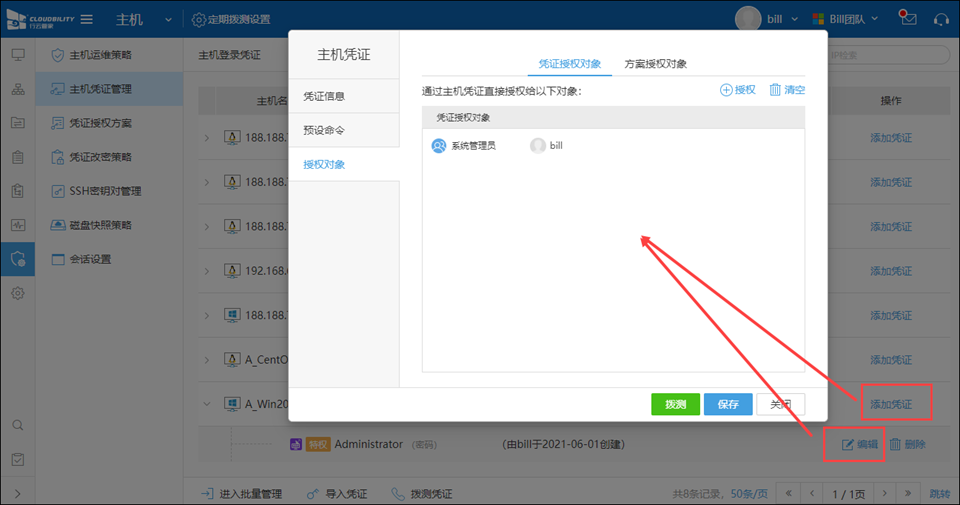The image size is (960, 505).
Task: Click the green 拨测 button
Action: pyautogui.click(x=674, y=404)
